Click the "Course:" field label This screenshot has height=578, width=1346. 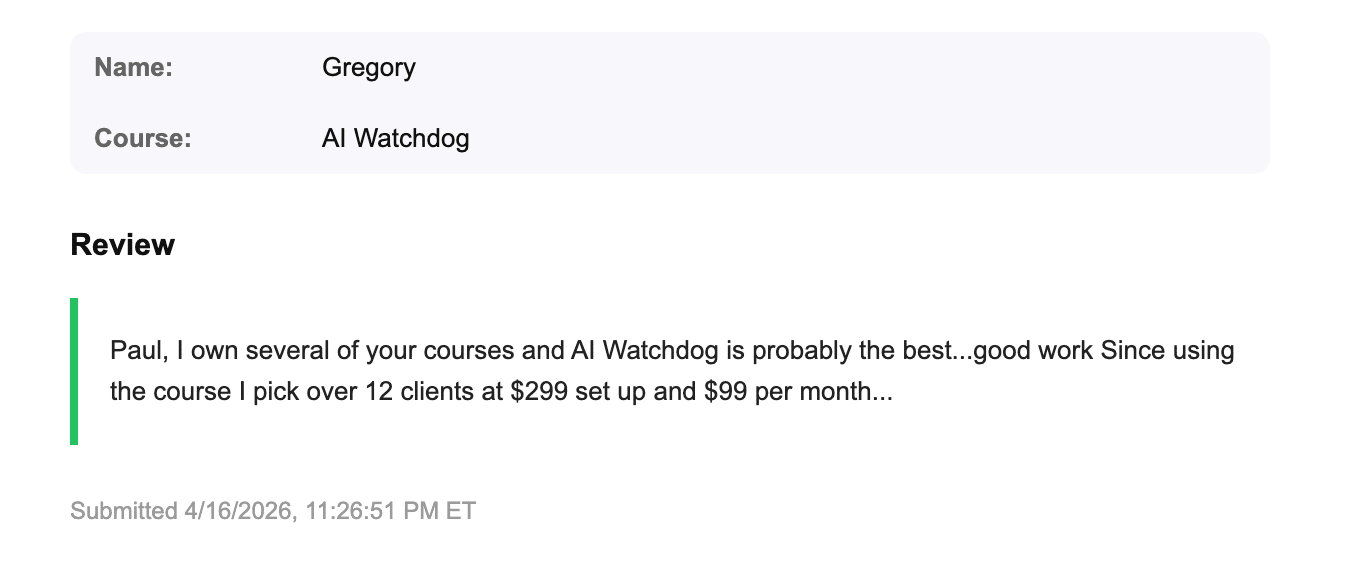(142, 138)
